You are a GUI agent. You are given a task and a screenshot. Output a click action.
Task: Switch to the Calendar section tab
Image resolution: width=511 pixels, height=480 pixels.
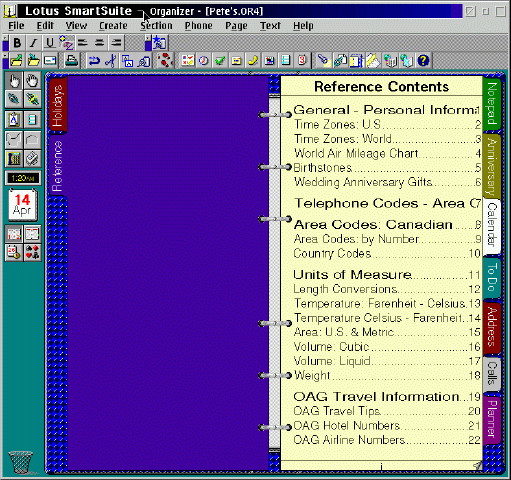click(492, 226)
